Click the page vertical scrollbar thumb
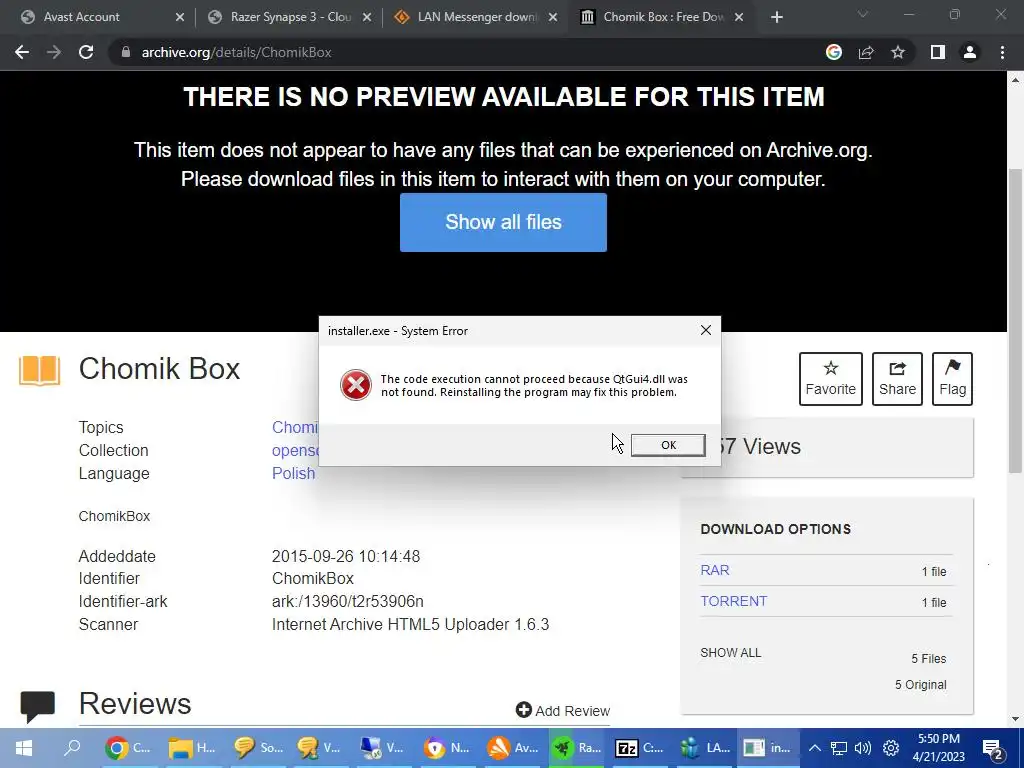Viewport: 1024px width, 768px height. 1015,320
